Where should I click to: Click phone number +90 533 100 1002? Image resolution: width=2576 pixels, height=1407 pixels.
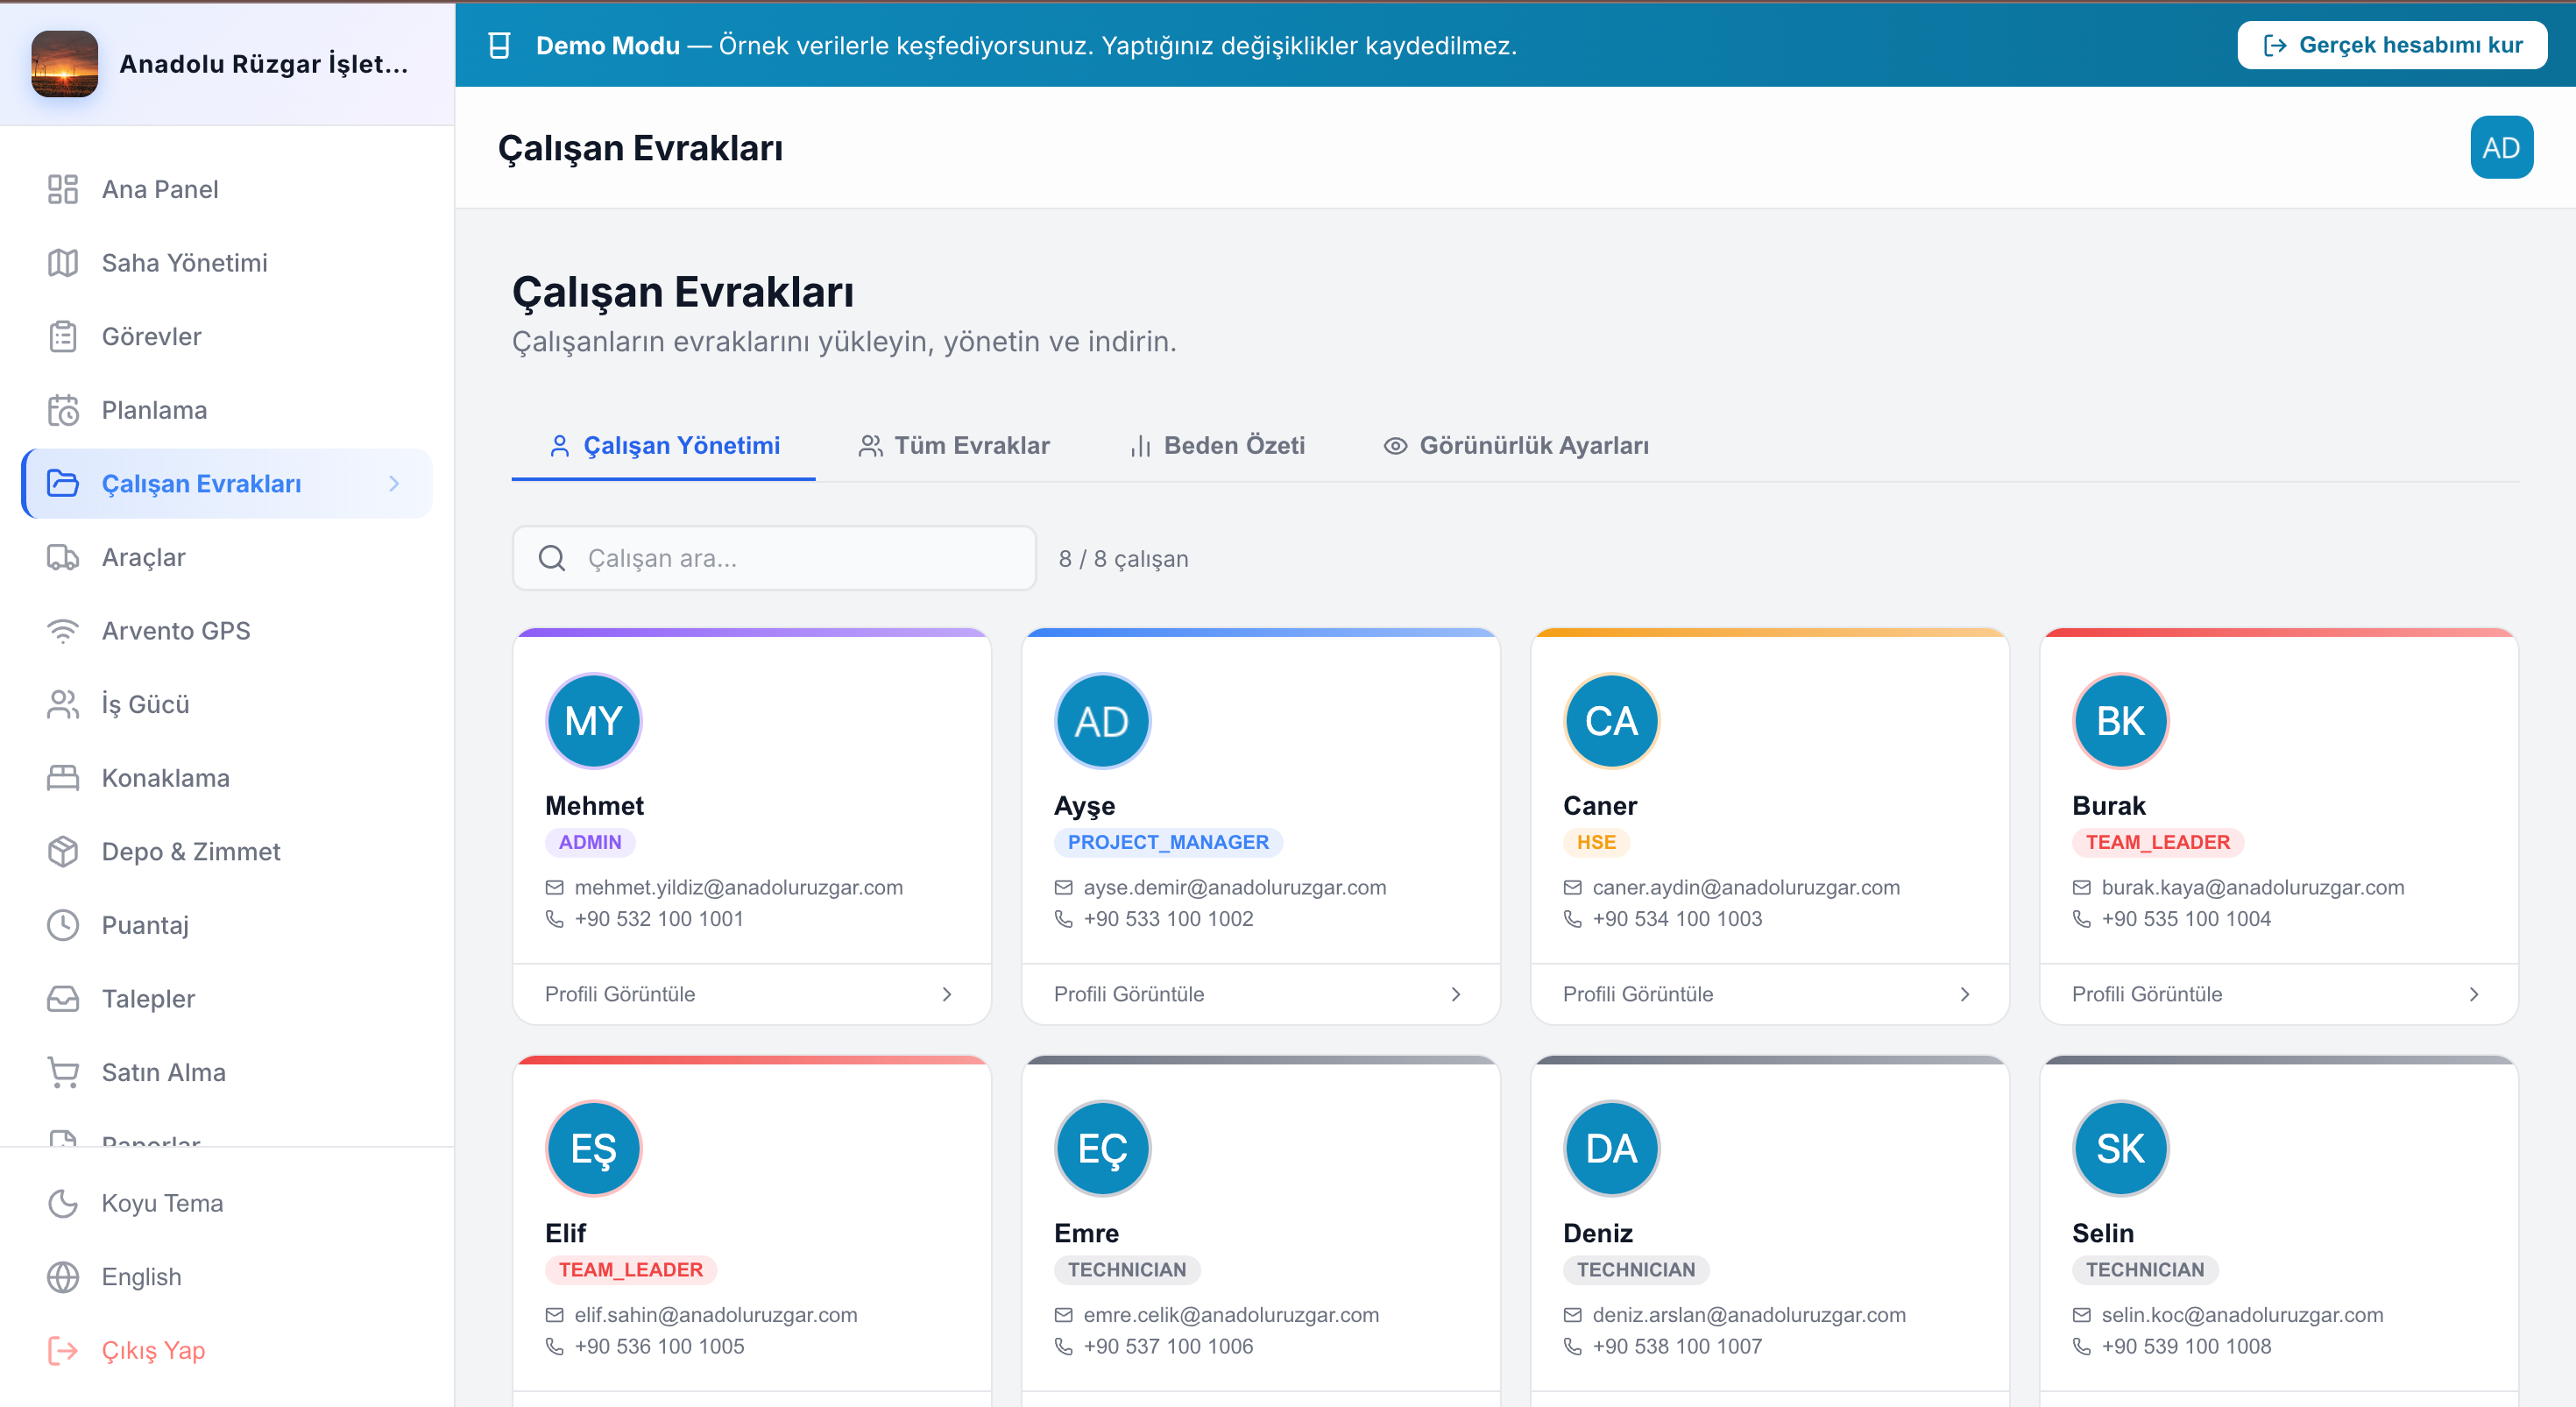[x=1168, y=919]
